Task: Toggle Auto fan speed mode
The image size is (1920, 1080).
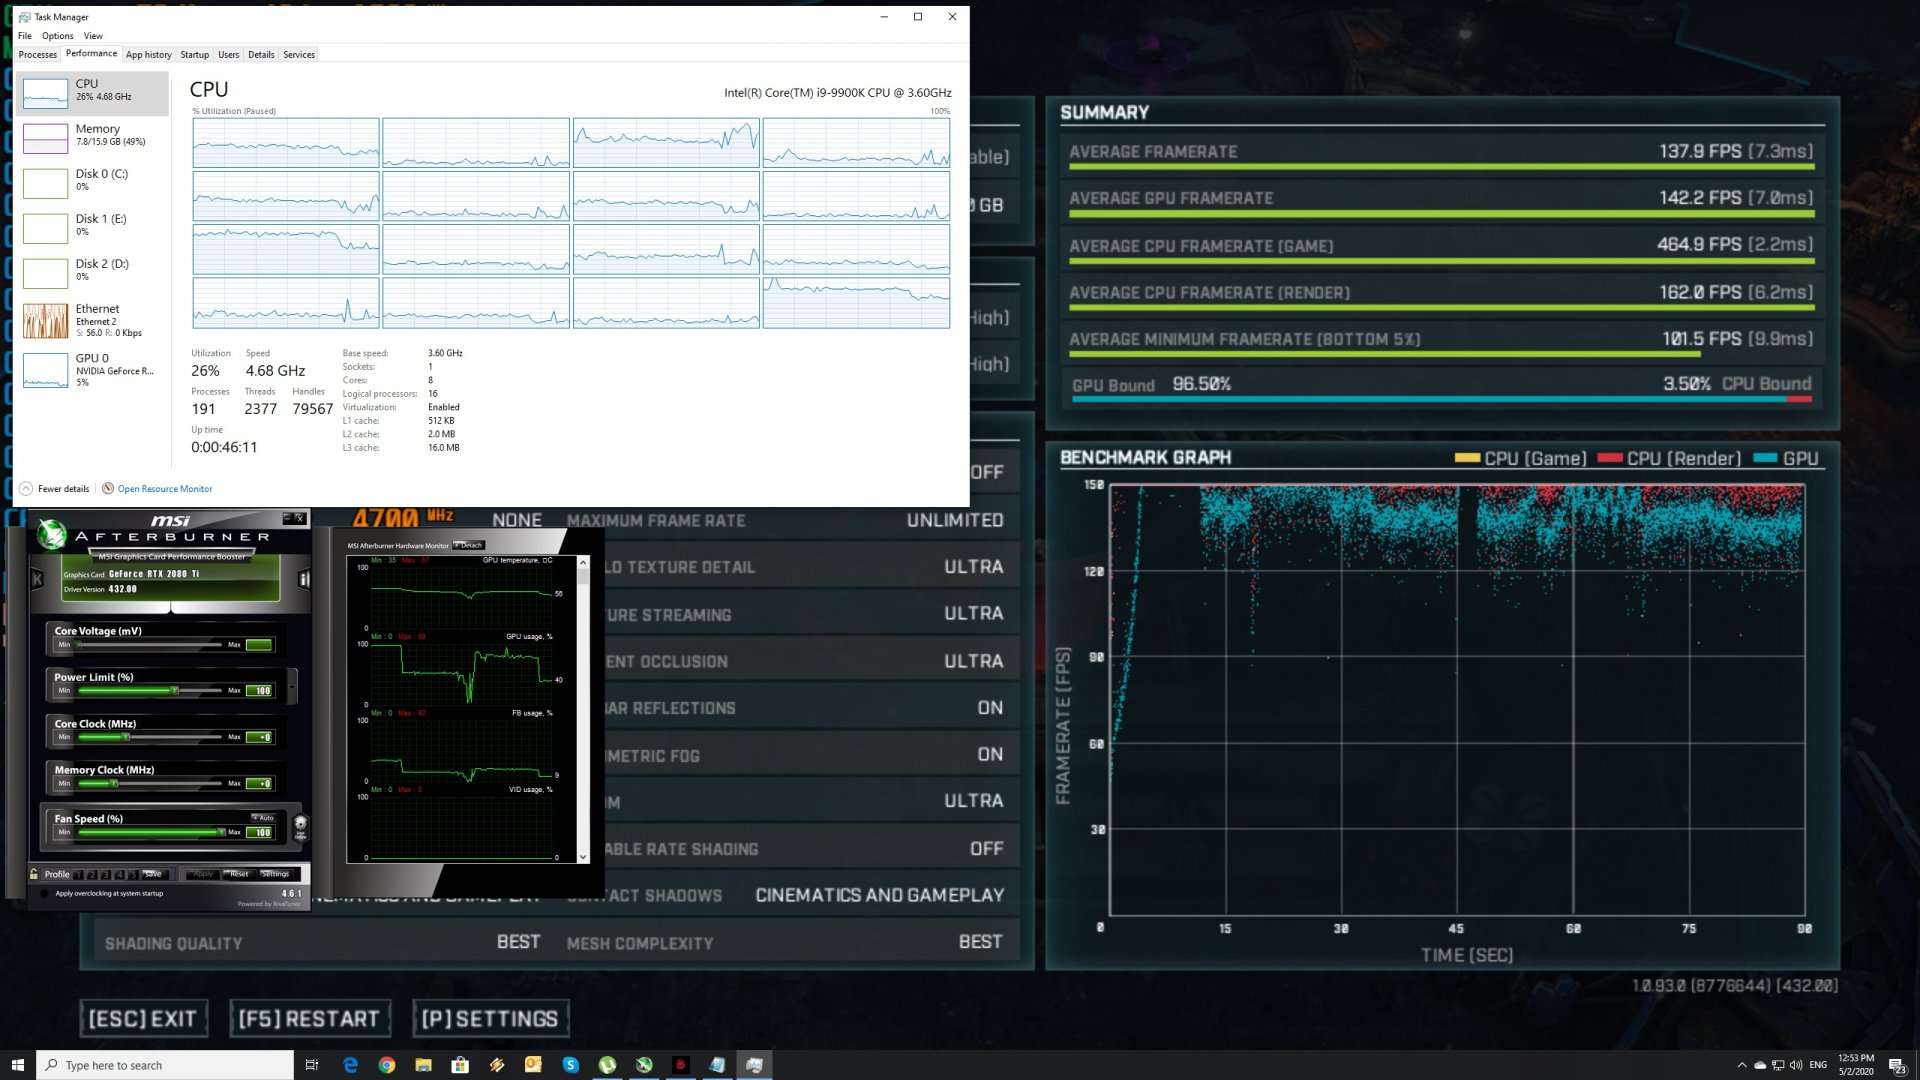Action: pyautogui.click(x=264, y=817)
